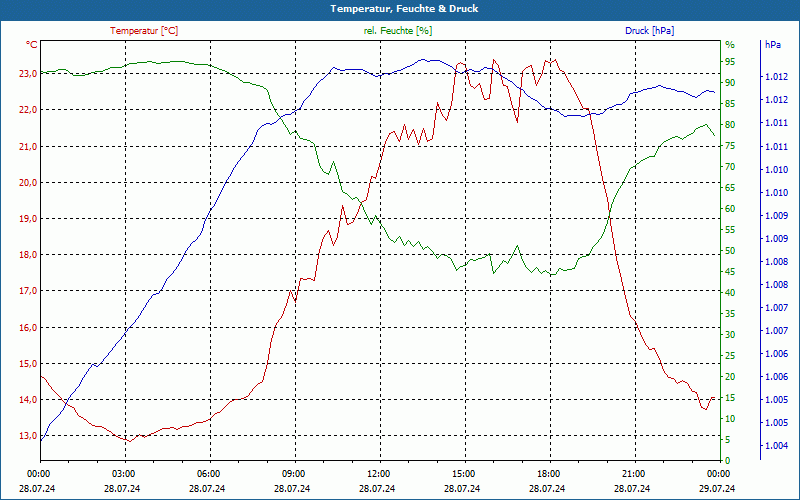This screenshot has width=800, height=500.
Task: Click the 50 tick on humidity axis
Action: point(730,251)
